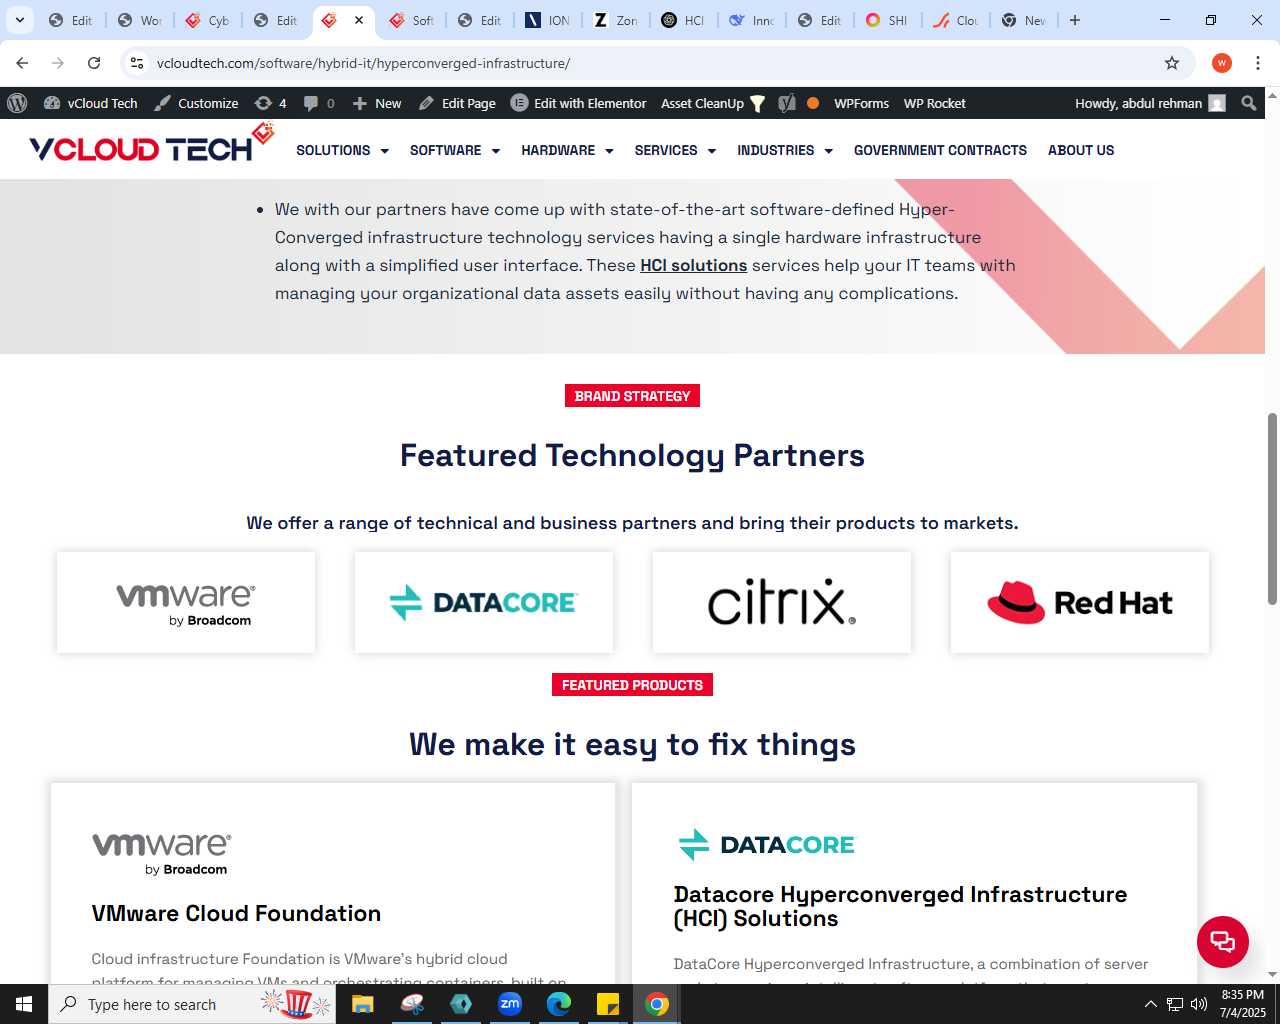
Task: Open the red live chat bubble
Action: pos(1223,942)
